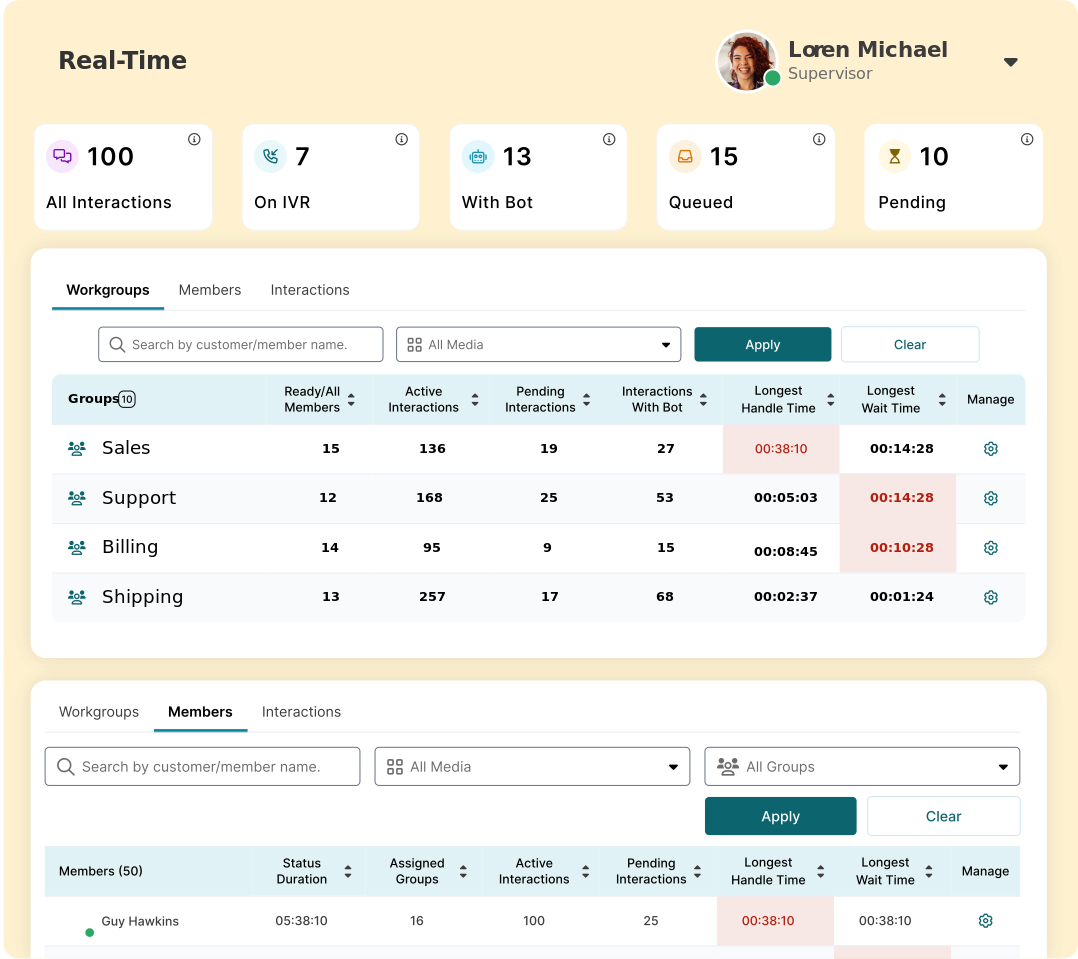This screenshot has width=1078, height=959.
Task: Click the gear icon for Guy Hawkins
Action: pyautogui.click(x=985, y=920)
